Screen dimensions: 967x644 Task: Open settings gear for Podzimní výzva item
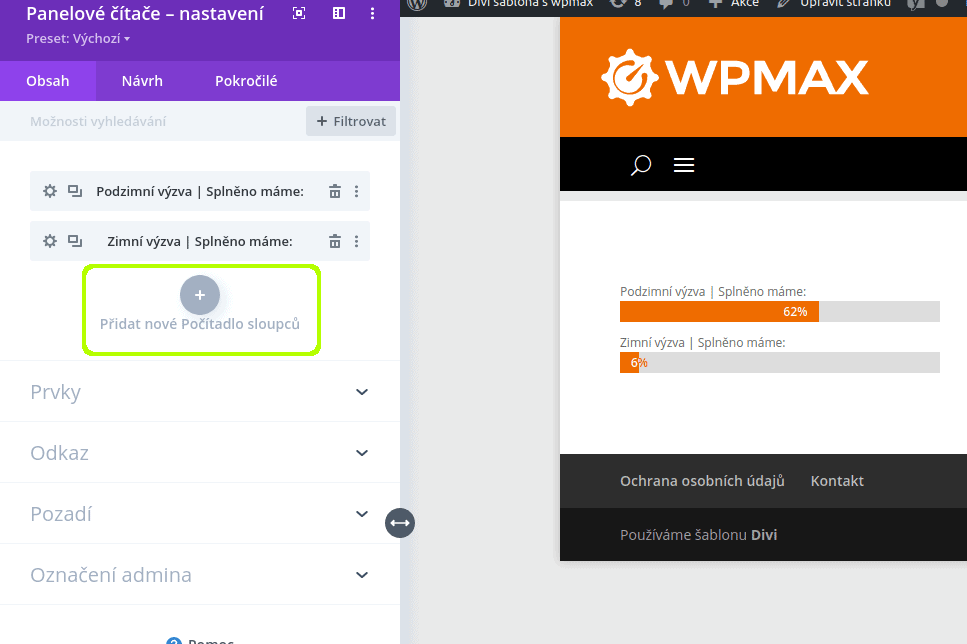50,191
